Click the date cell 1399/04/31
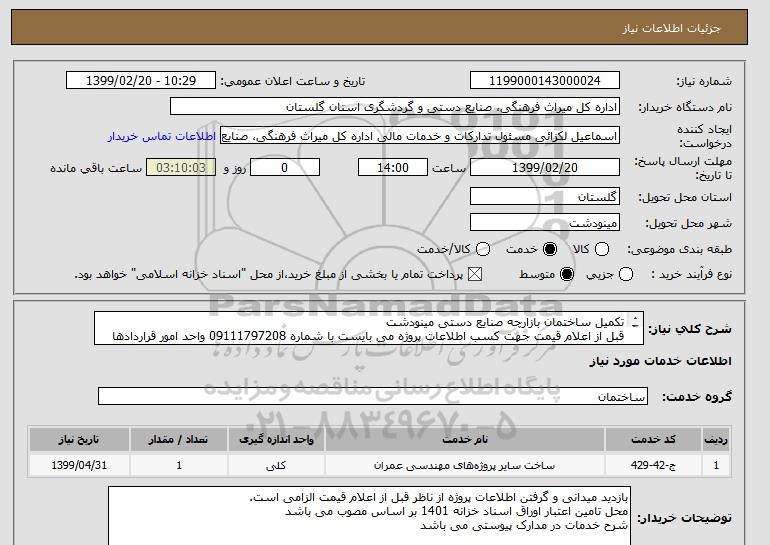 [79, 465]
